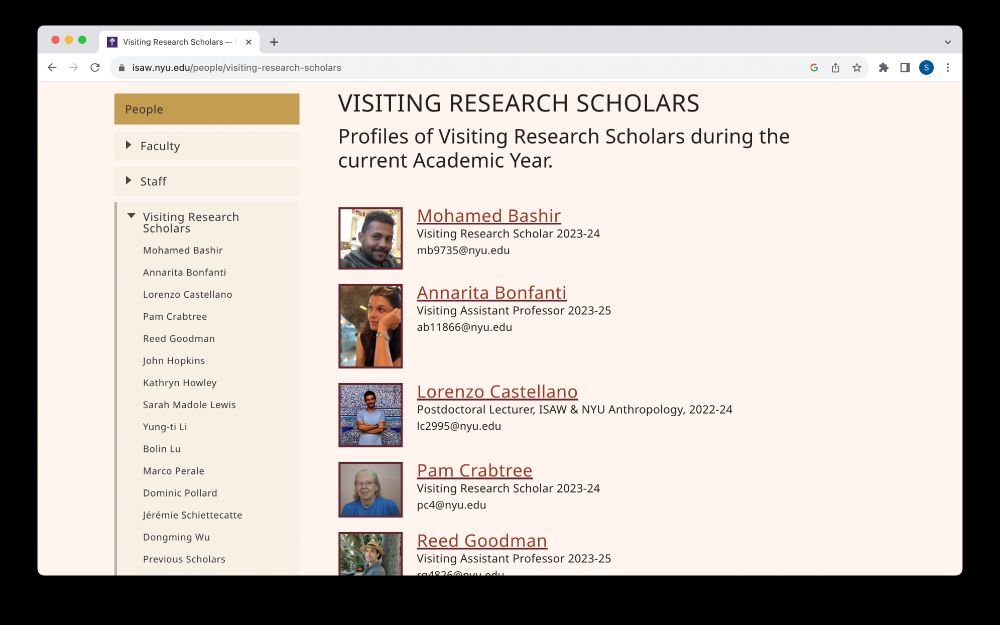Open Visiting Research Scholars sidebar item

click(191, 223)
